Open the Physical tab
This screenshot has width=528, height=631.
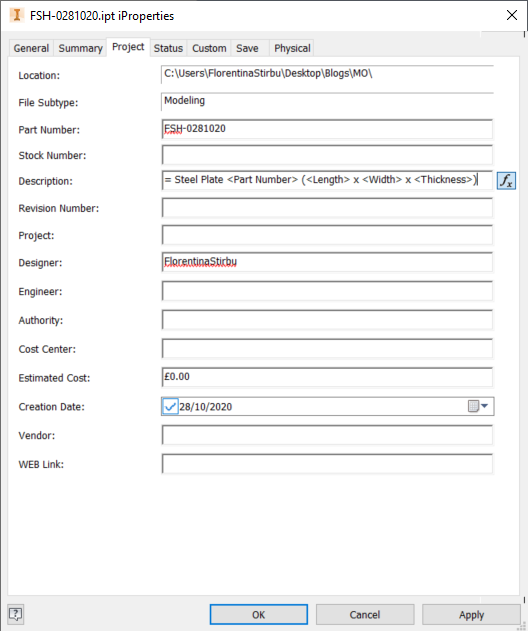[292, 48]
